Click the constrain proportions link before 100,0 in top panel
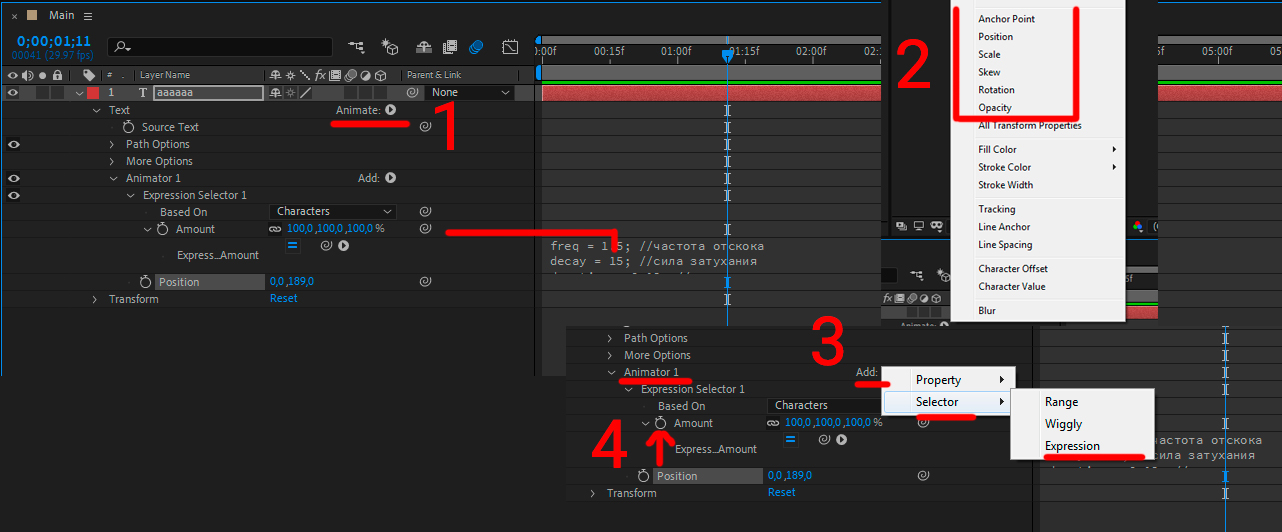The image size is (1282, 532). 275,229
